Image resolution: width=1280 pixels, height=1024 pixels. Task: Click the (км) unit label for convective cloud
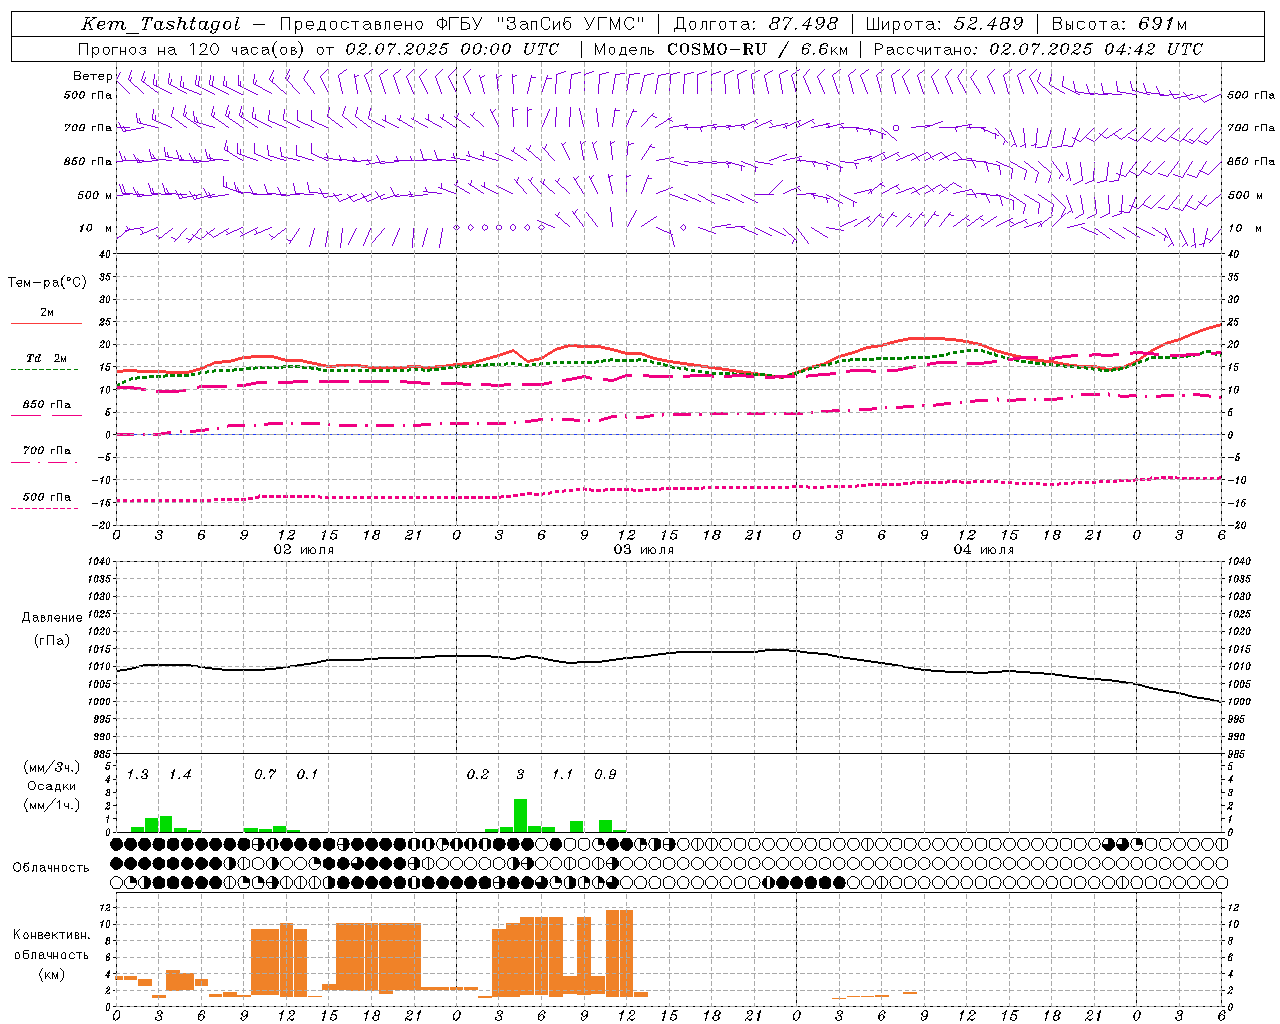click(x=52, y=974)
